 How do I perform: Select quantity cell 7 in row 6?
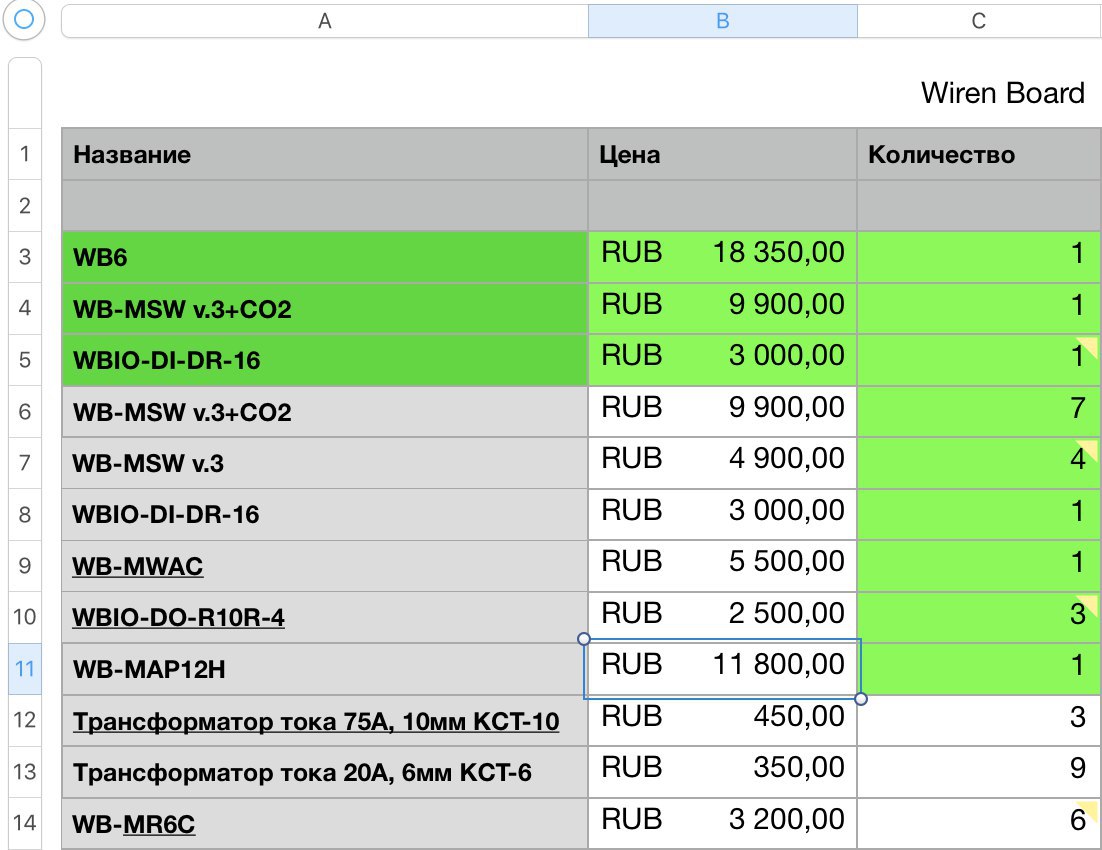point(979,411)
